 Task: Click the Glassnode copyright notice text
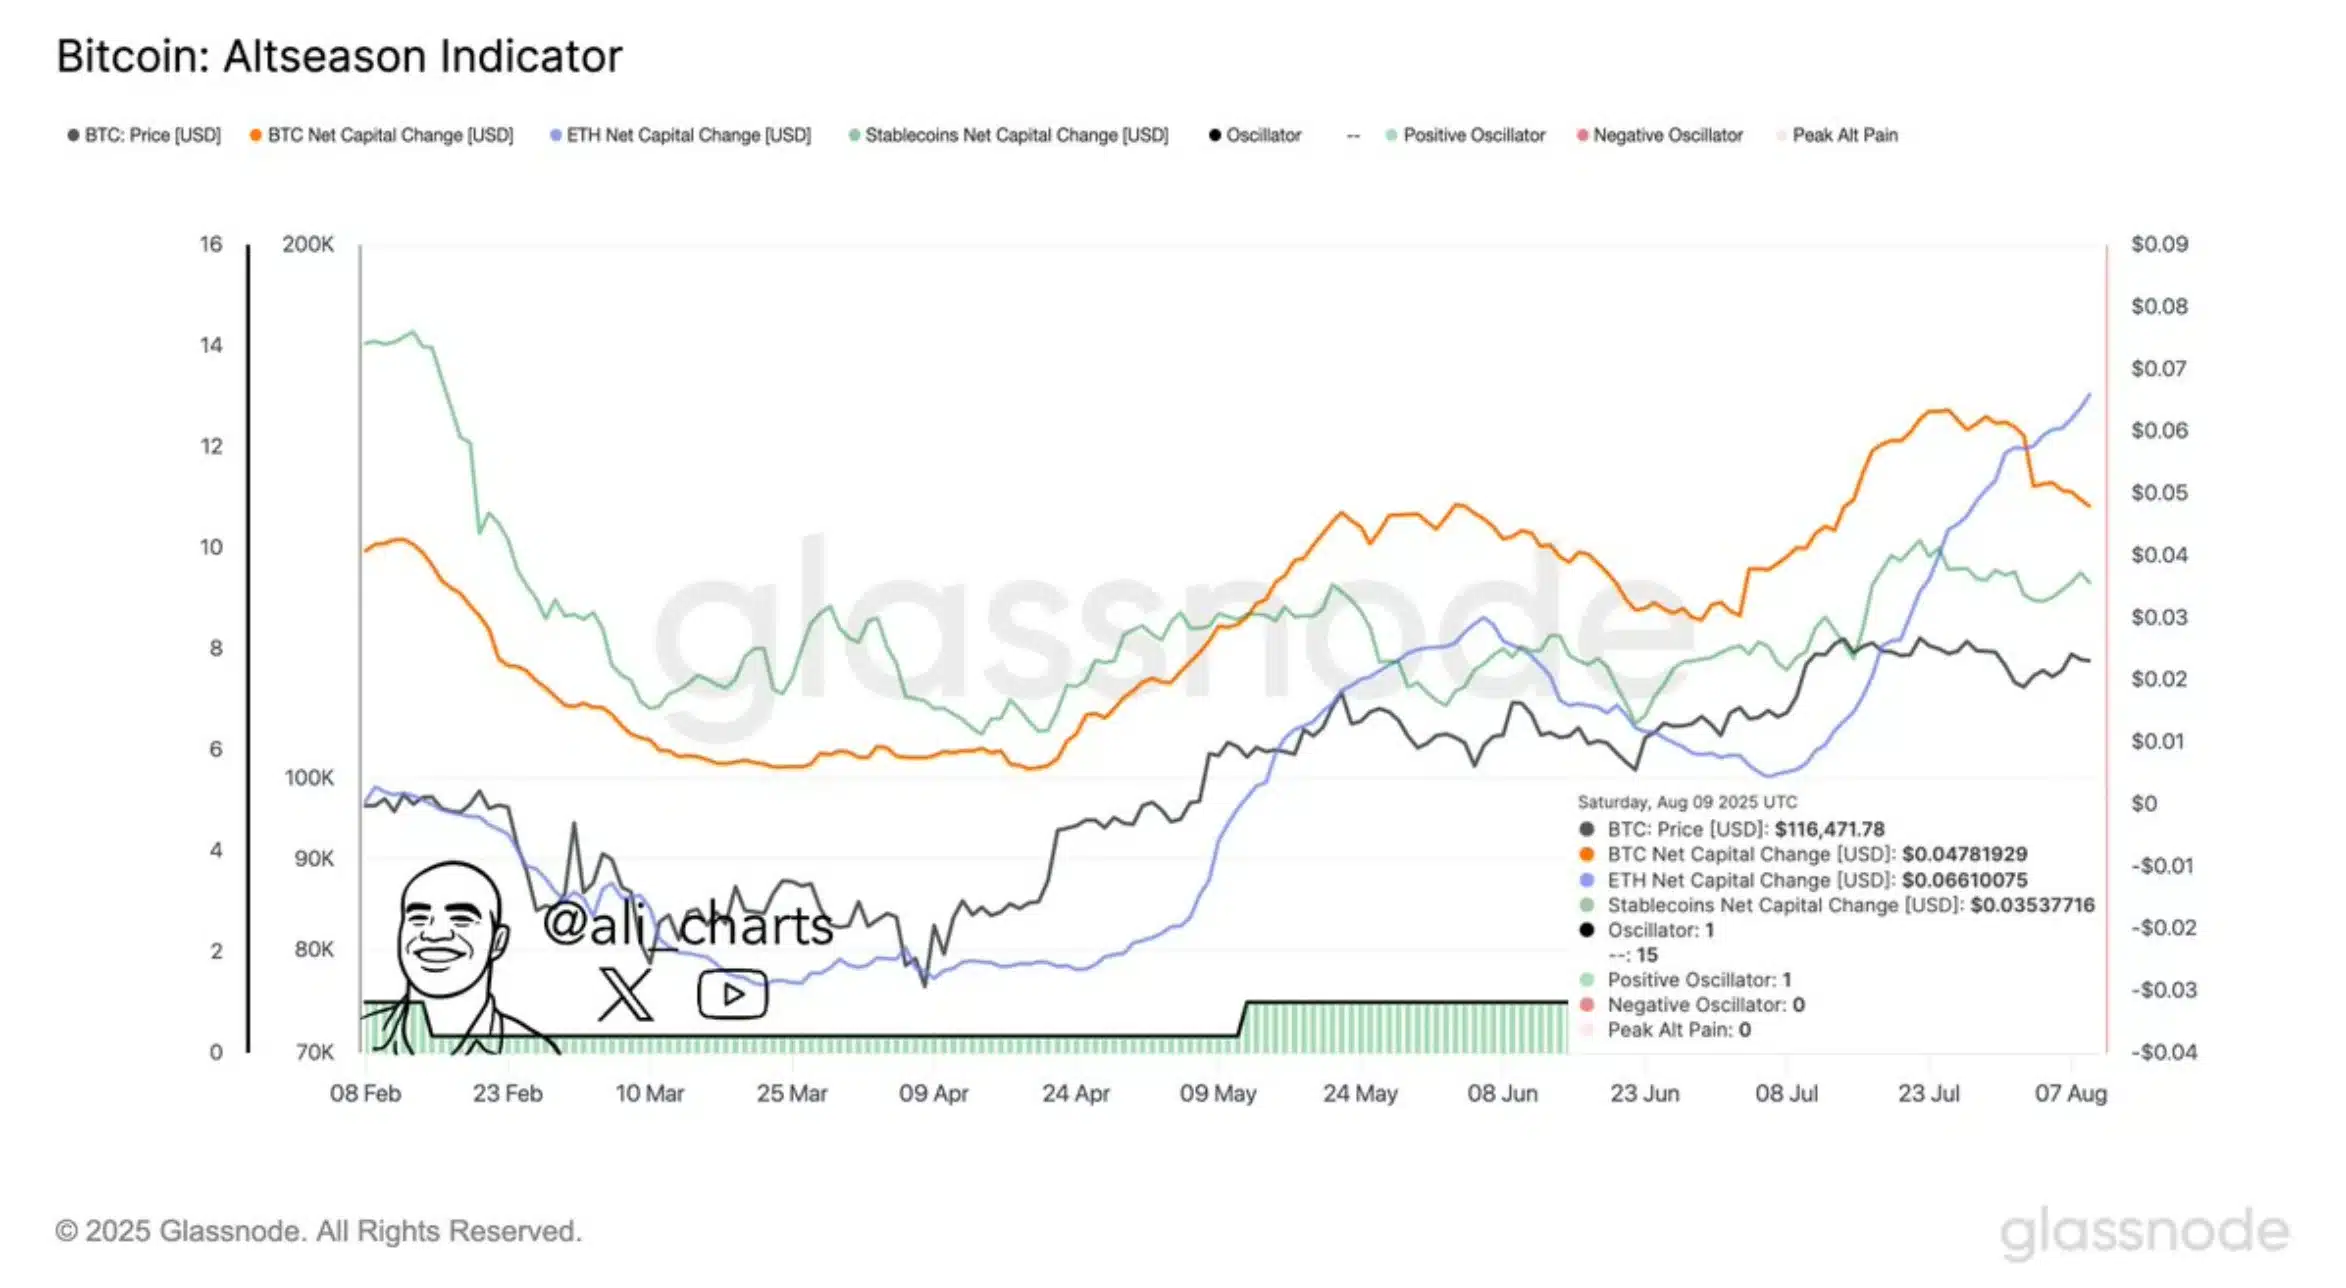[x=318, y=1231]
